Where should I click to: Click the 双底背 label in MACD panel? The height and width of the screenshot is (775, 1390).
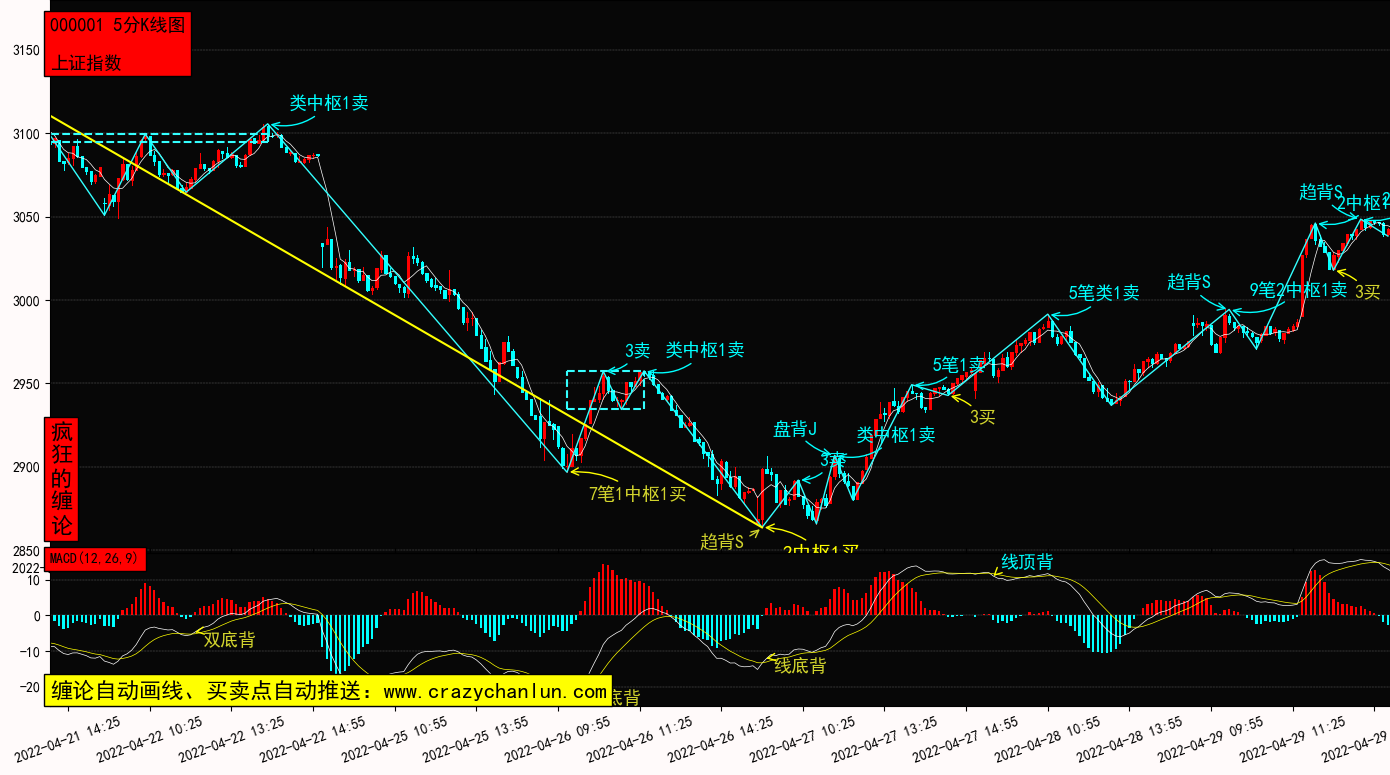point(229,640)
